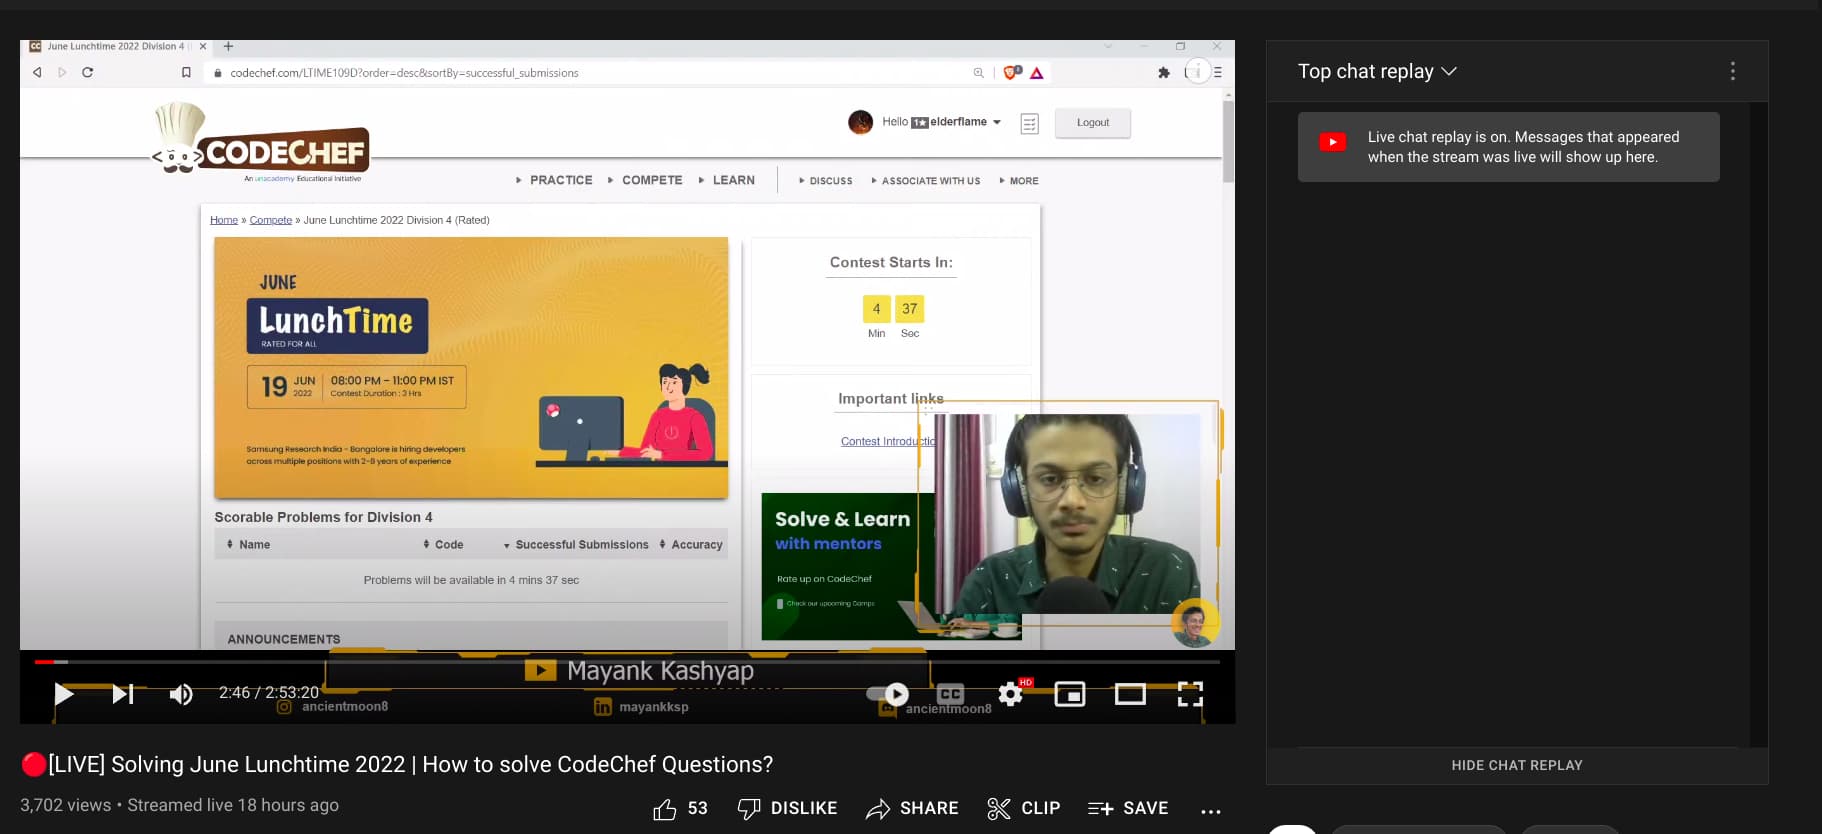
Task: Create a clip with CLIP
Action: (1023, 808)
